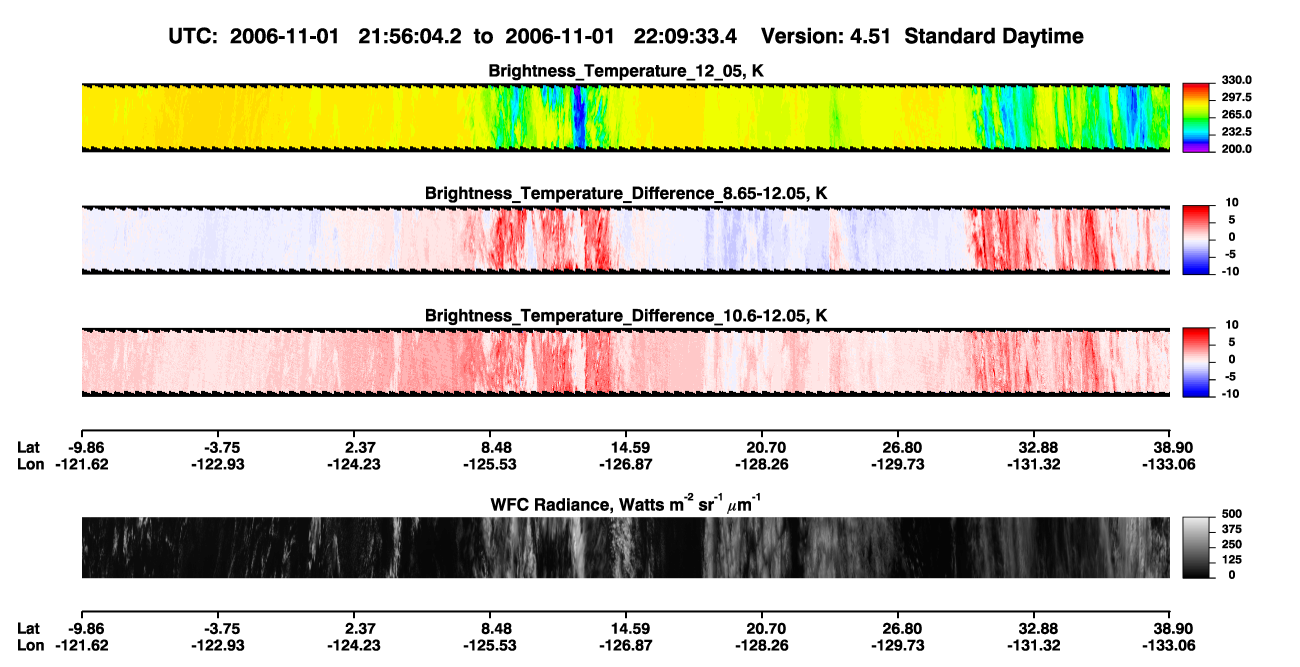Viewport: 1300px width, 667px height.
Task: Click the 232.5 color bar label
Action: 1238,131
